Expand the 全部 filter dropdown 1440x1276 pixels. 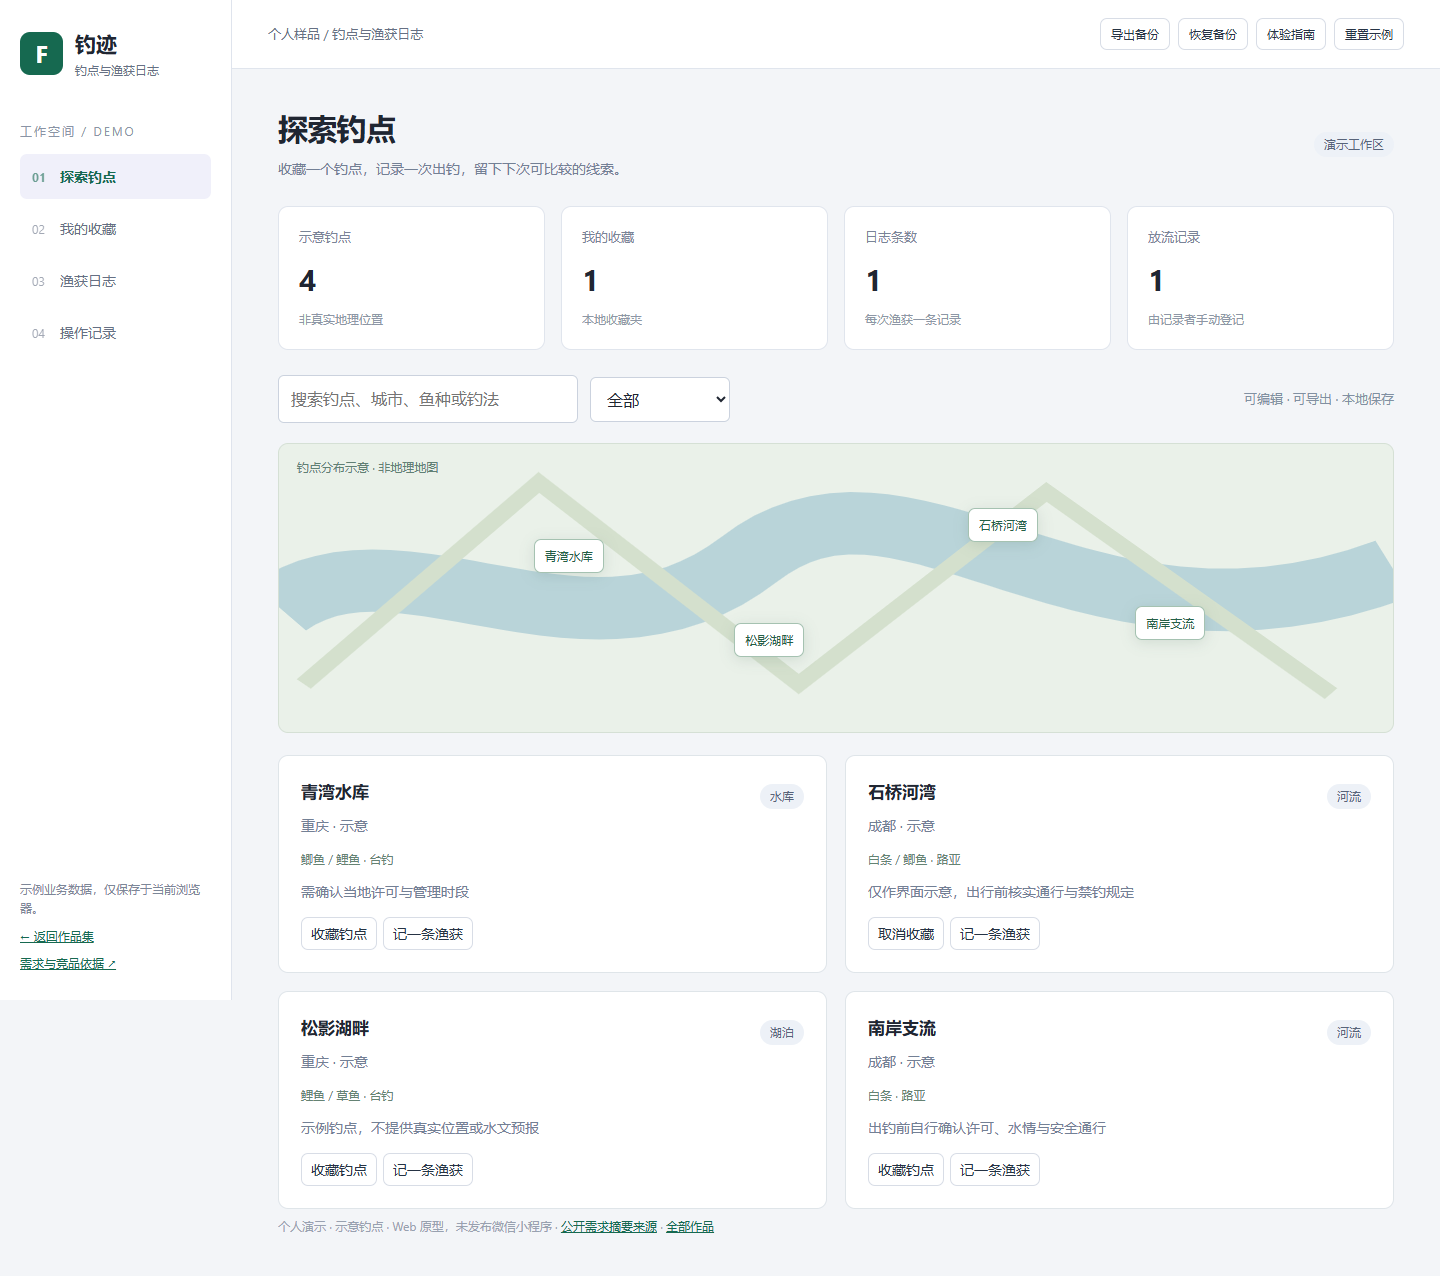coord(660,400)
